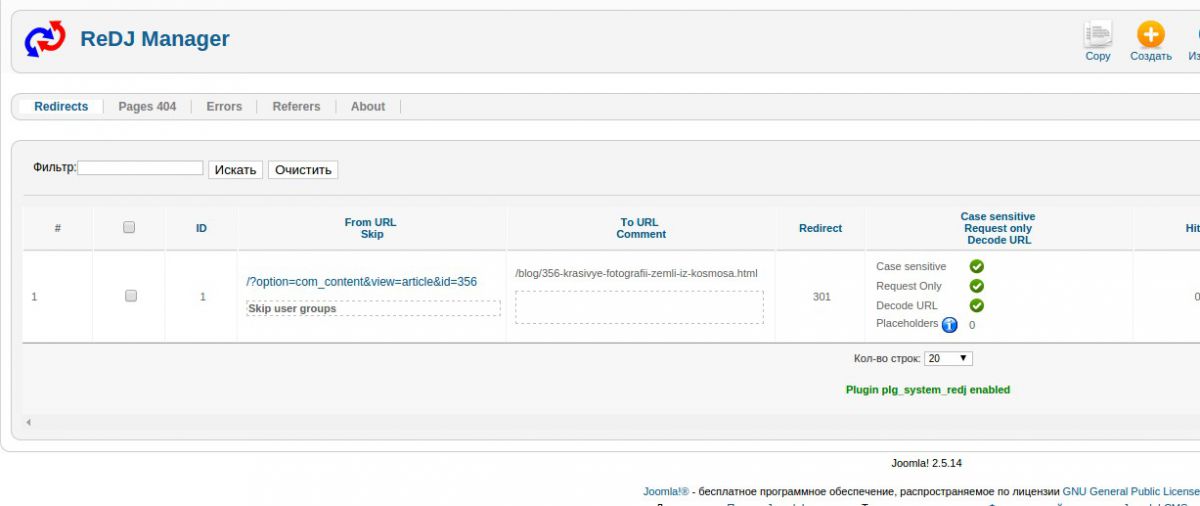Image resolution: width=1200 pixels, height=506 pixels.
Task: Sort by Decode URL column header
Action: click(x=999, y=240)
